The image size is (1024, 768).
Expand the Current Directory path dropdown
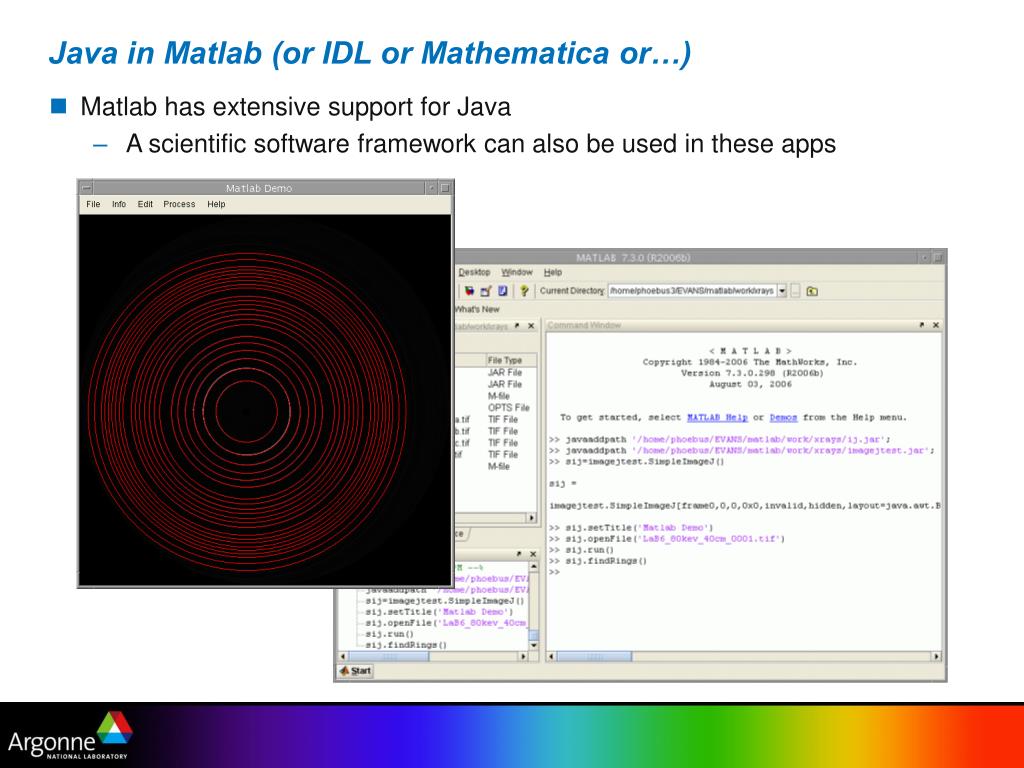point(782,291)
